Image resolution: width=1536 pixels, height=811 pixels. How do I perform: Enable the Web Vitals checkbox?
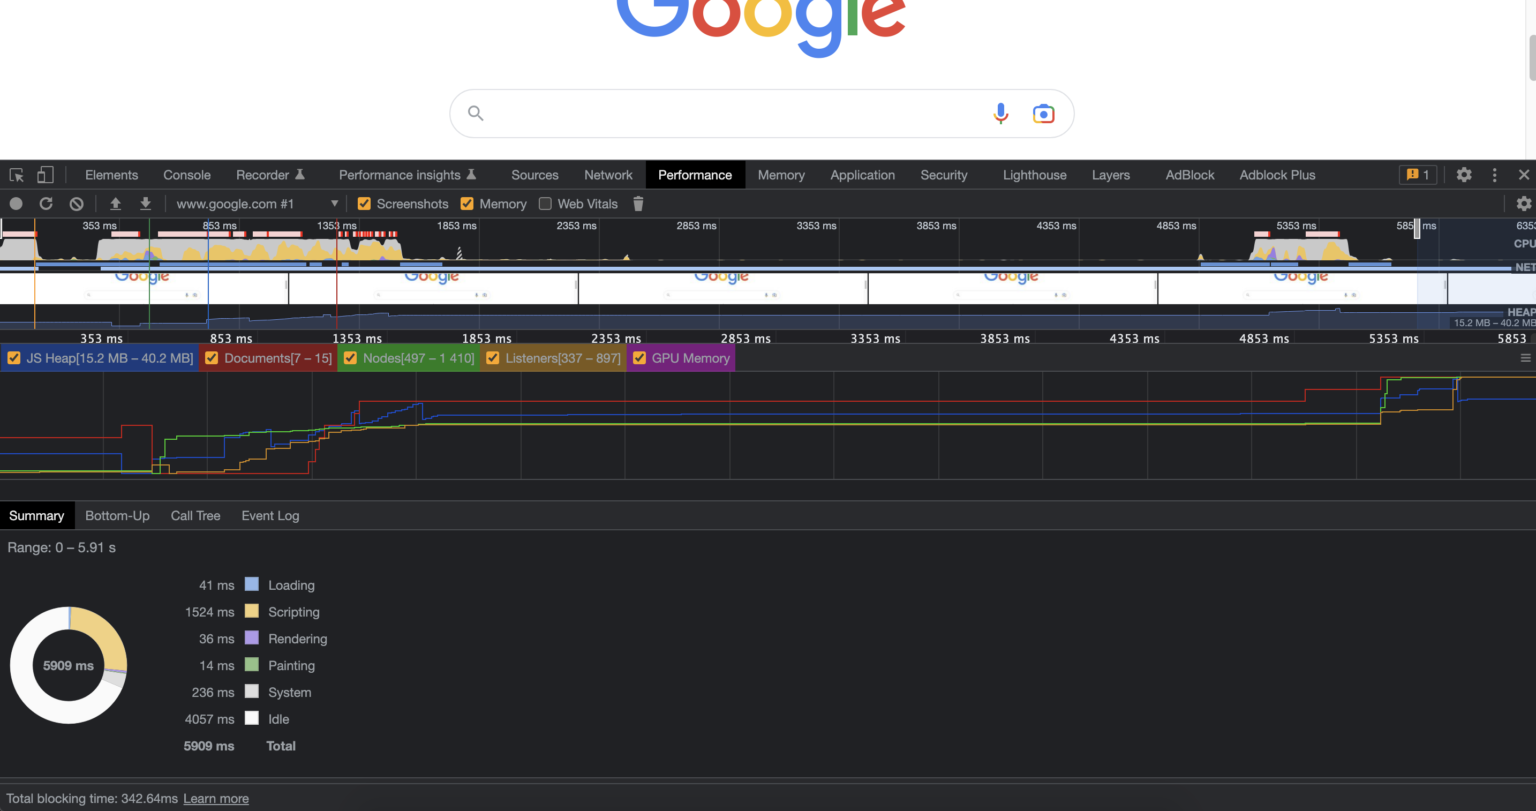[x=545, y=204]
